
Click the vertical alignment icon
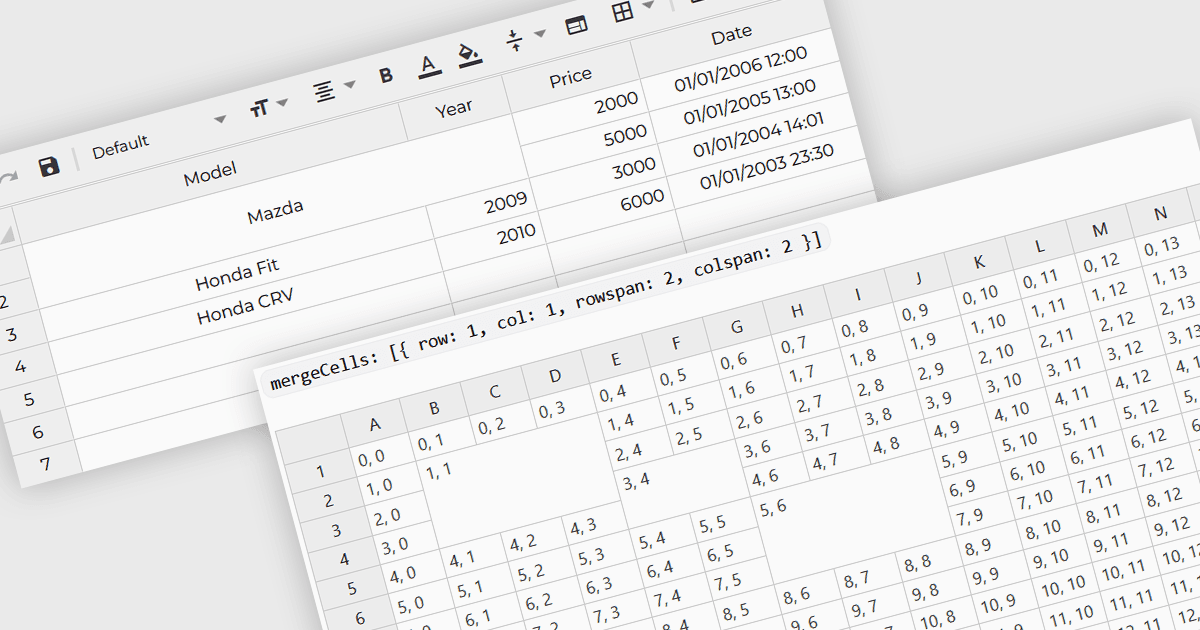514,40
